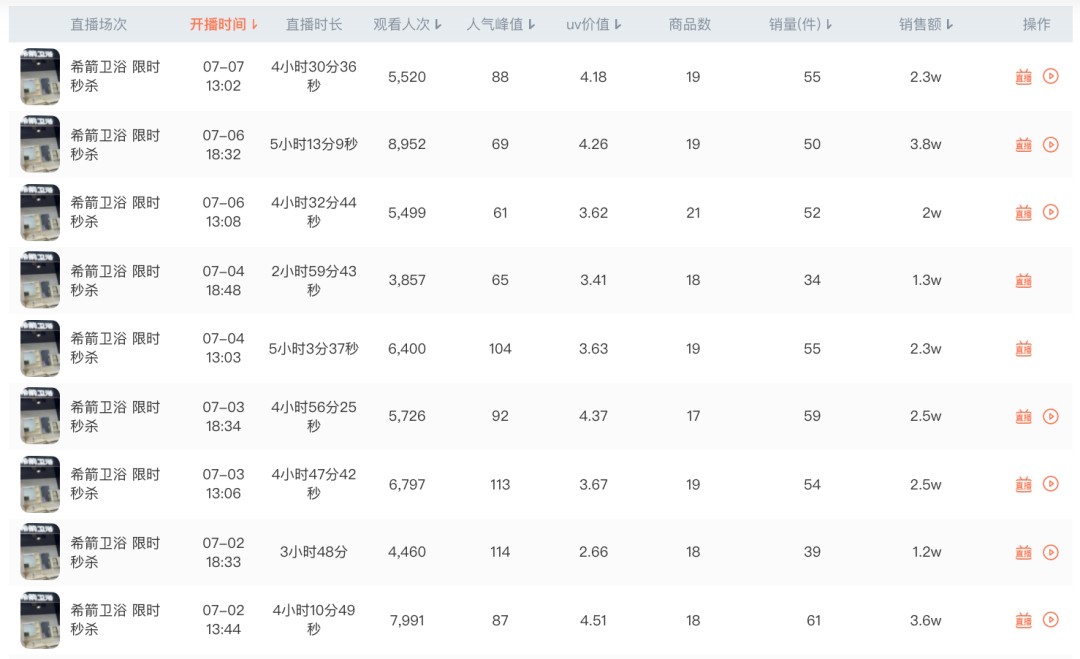Select duration 5小时13分9秒
This screenshot has height=659, width=1080.
point(313,144)
